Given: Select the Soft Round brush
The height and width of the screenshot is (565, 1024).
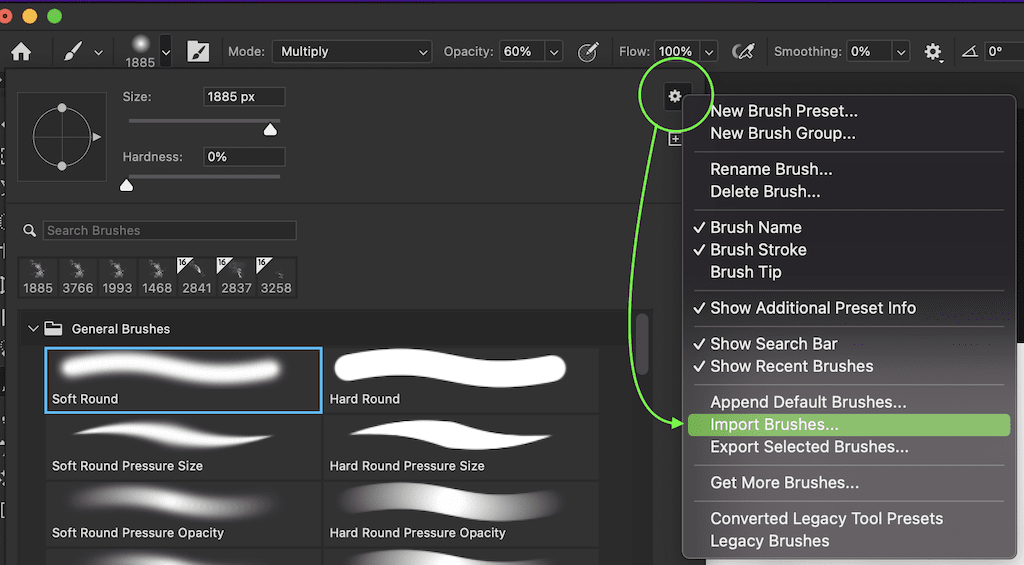Looking at the screenshot, I should click(184, 380).
